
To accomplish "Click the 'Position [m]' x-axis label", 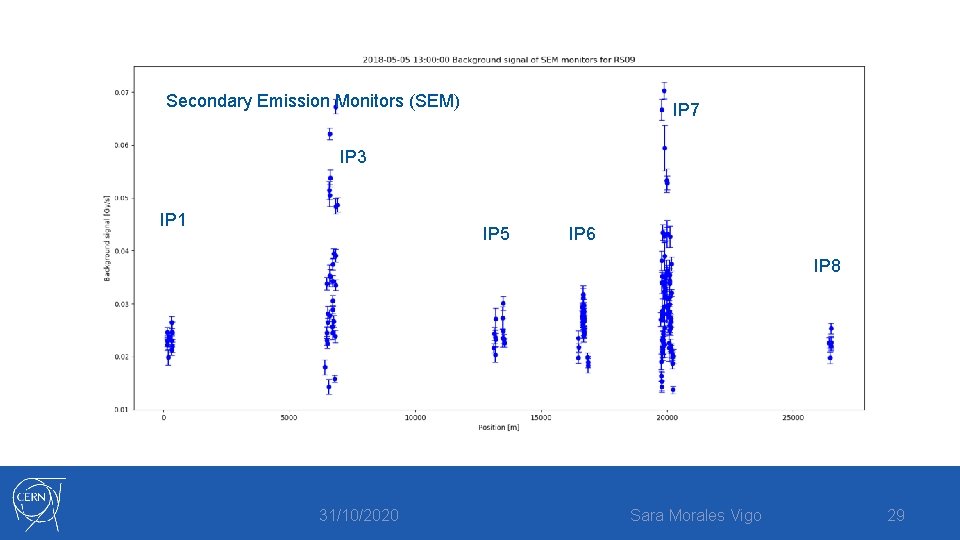I will coord(499,427).
